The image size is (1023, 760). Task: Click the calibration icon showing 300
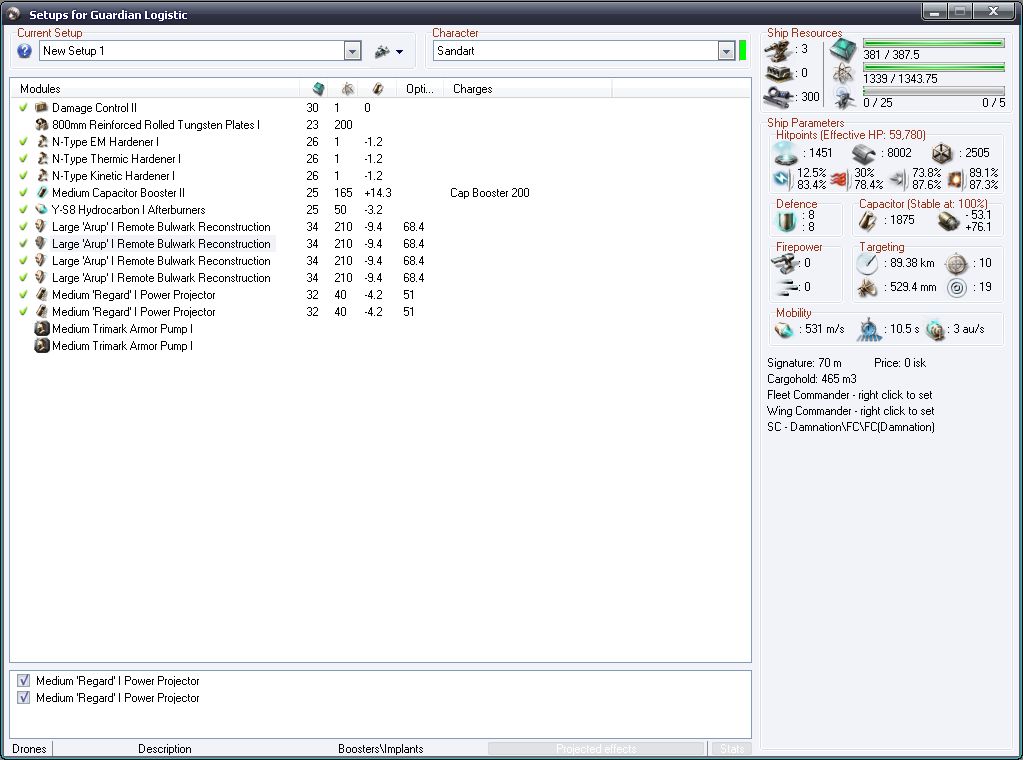(x=778, y=97)
